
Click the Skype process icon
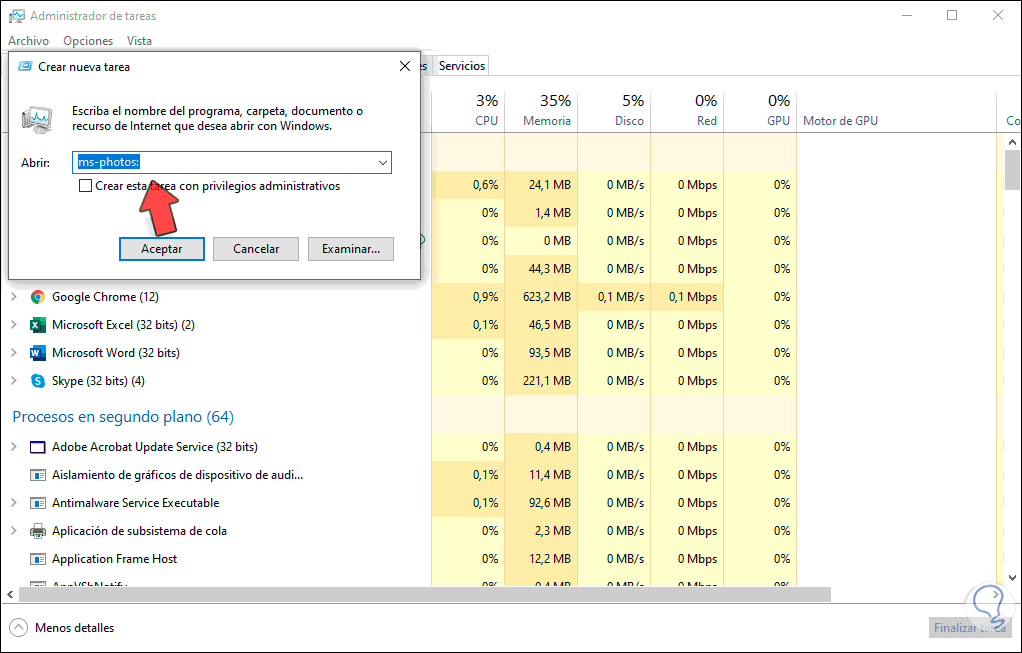tap(38, 381)
